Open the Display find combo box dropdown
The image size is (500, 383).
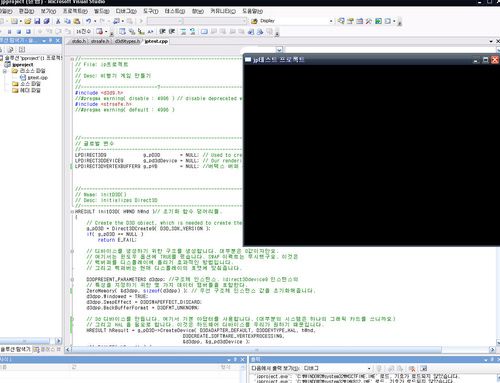pos(331,21)
